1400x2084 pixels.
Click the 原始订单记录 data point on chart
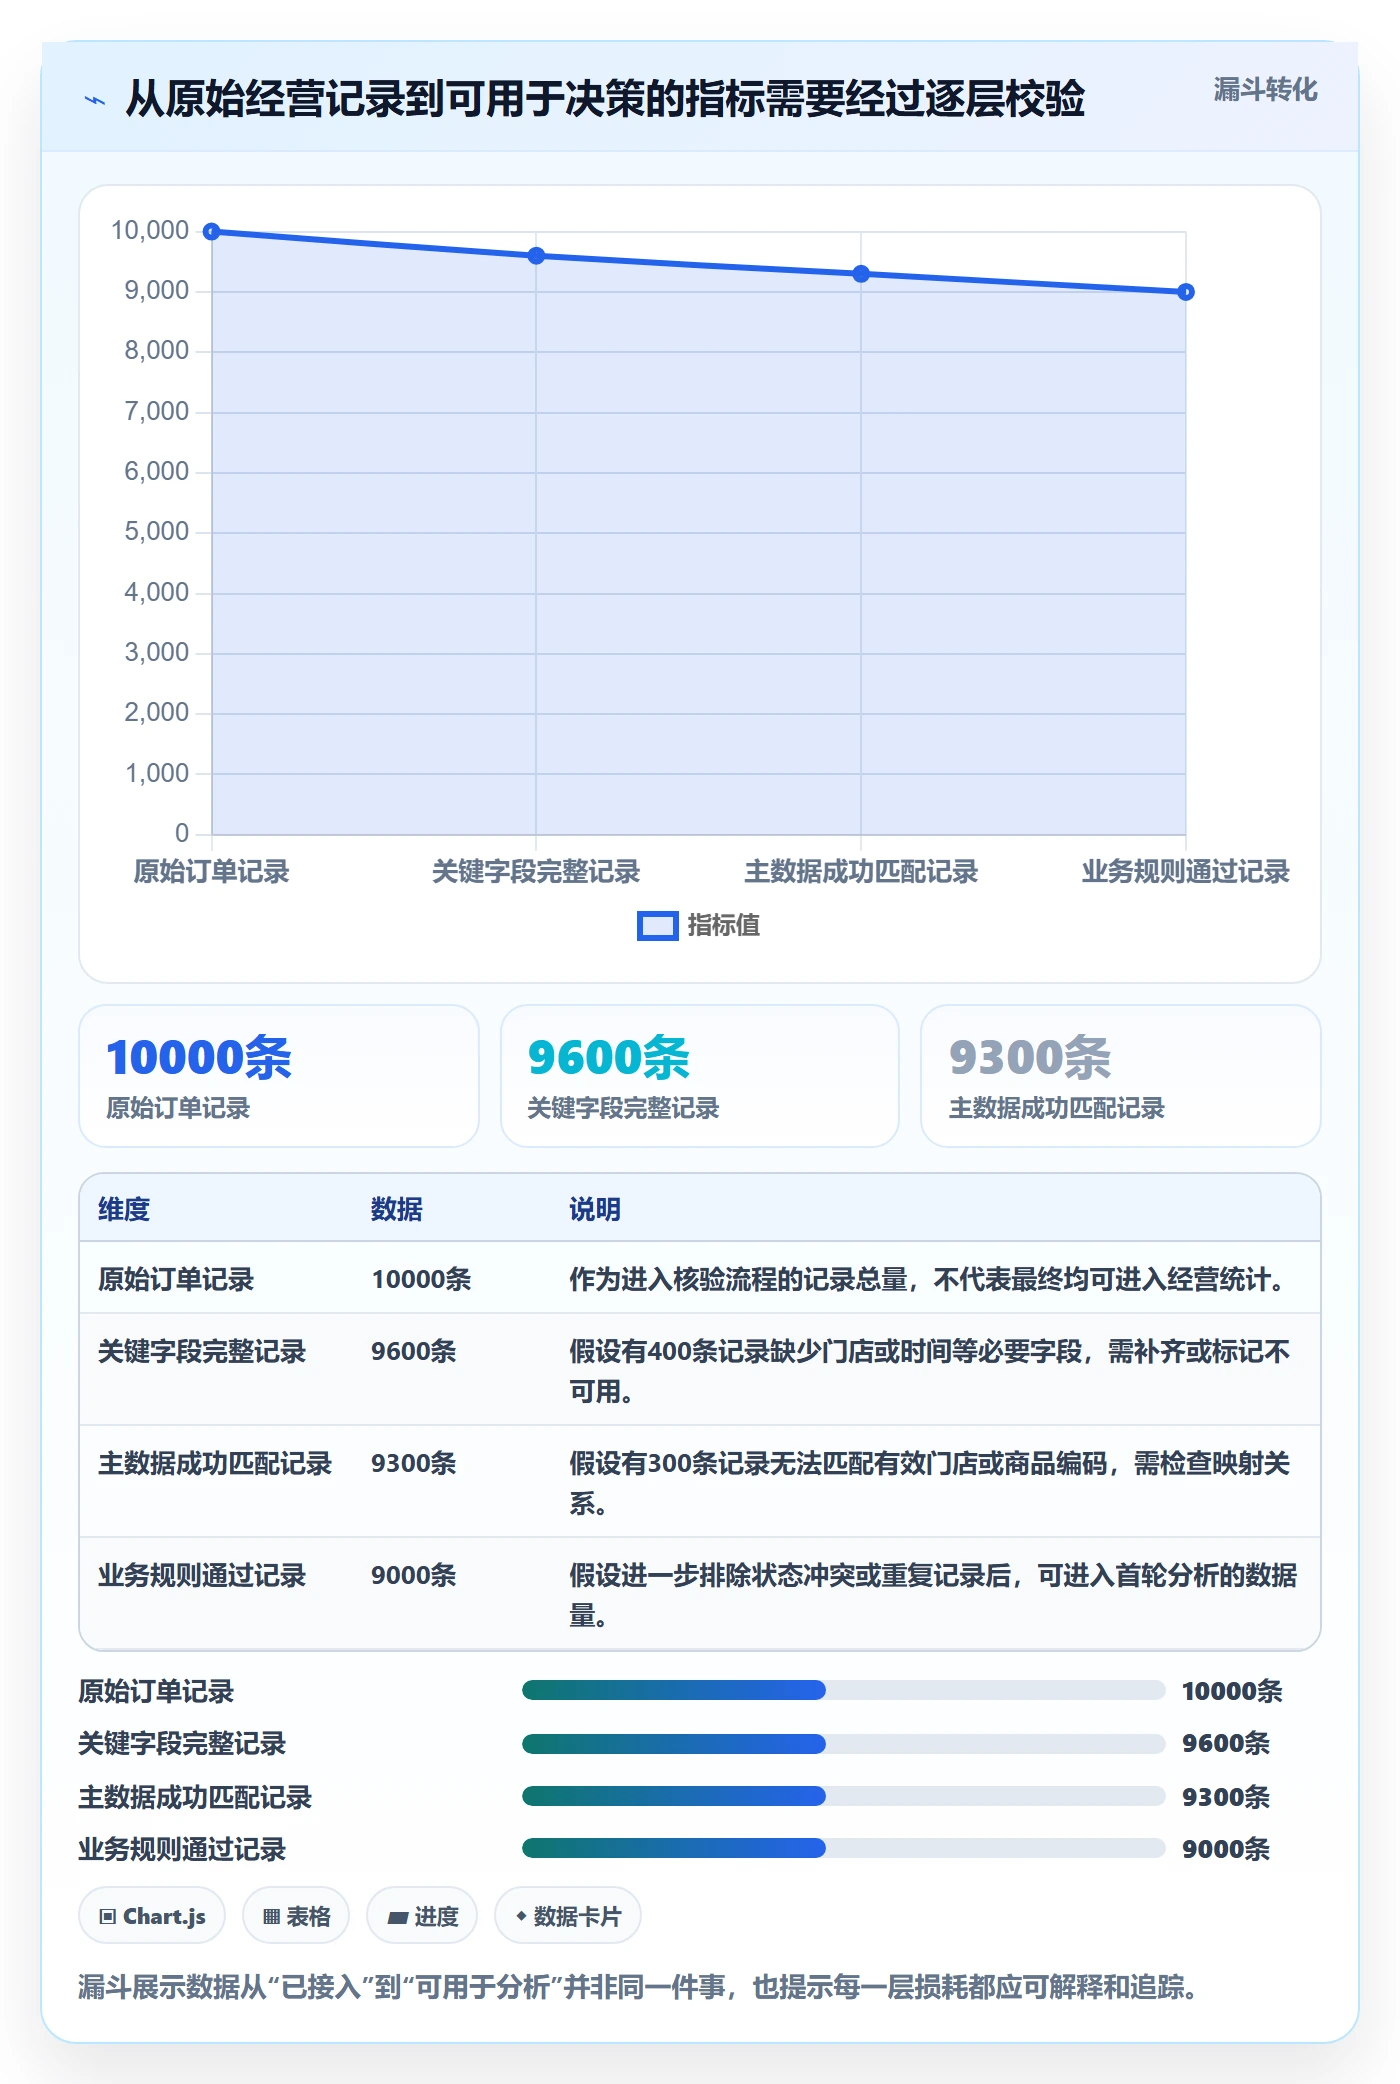[212, 232]
